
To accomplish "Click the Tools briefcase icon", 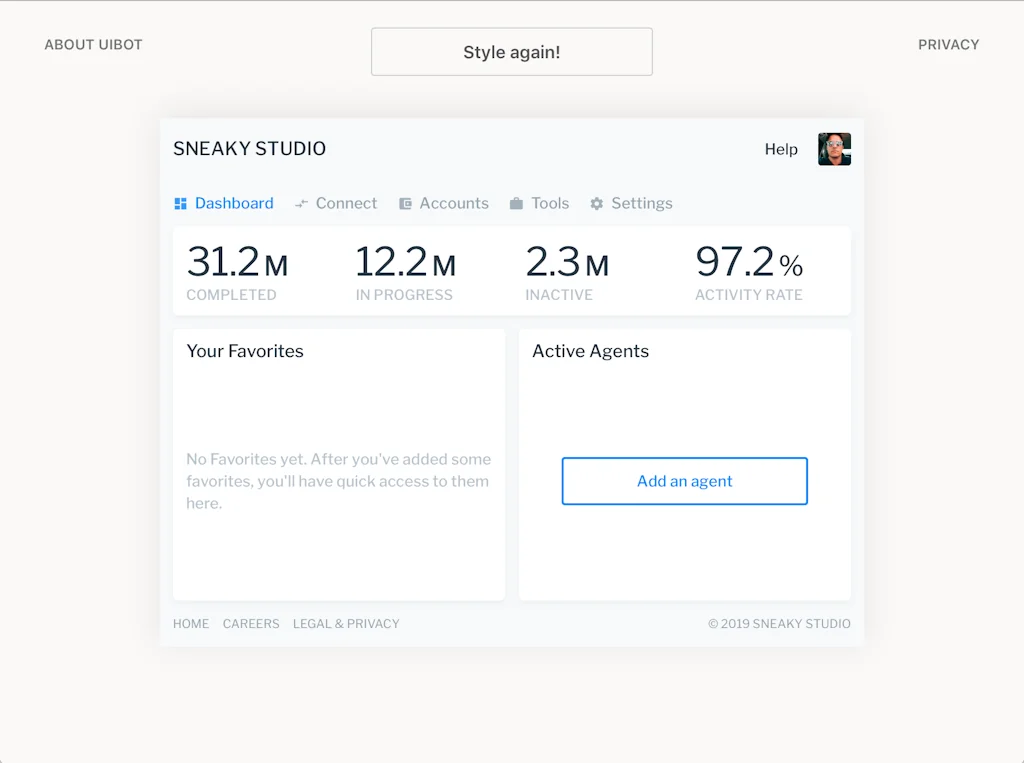I will click(516, 204).
